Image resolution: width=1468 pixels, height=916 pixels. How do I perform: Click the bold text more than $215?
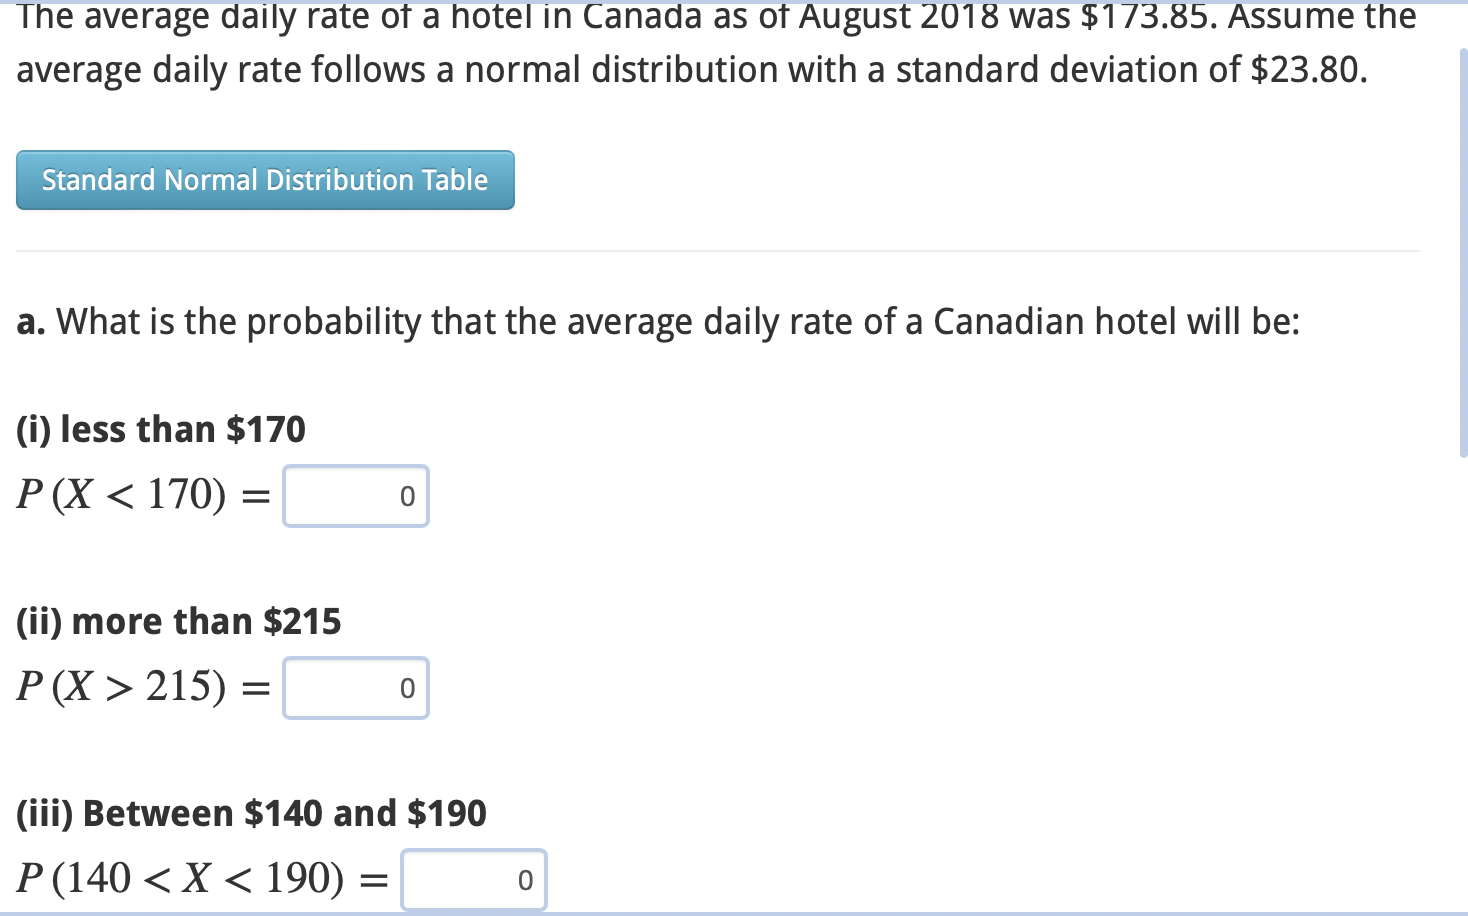tap(178, 620)
